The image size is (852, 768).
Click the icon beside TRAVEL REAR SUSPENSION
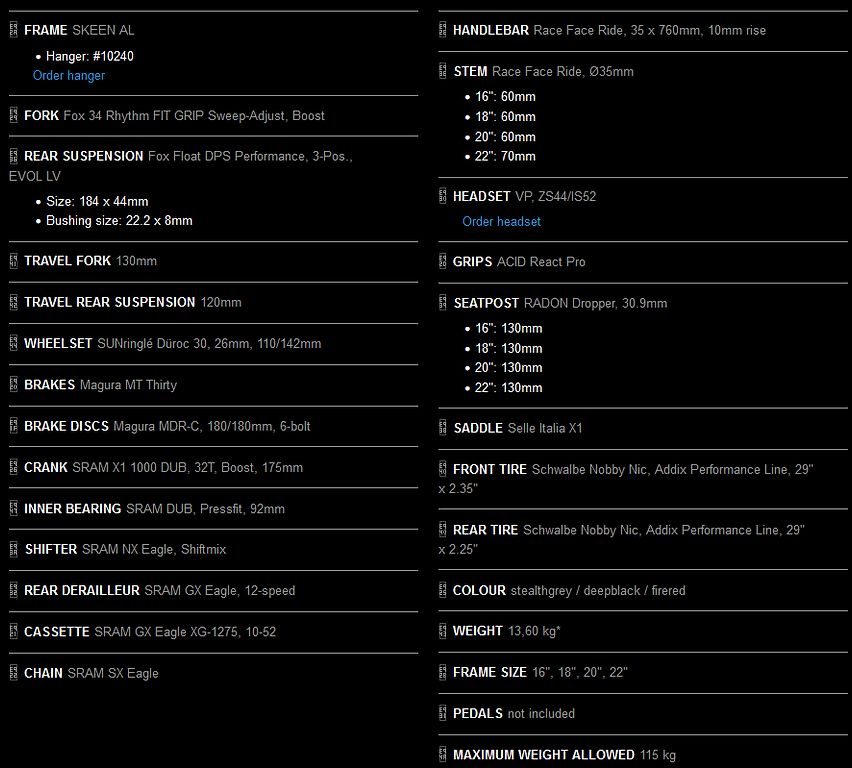pos(14,302)
